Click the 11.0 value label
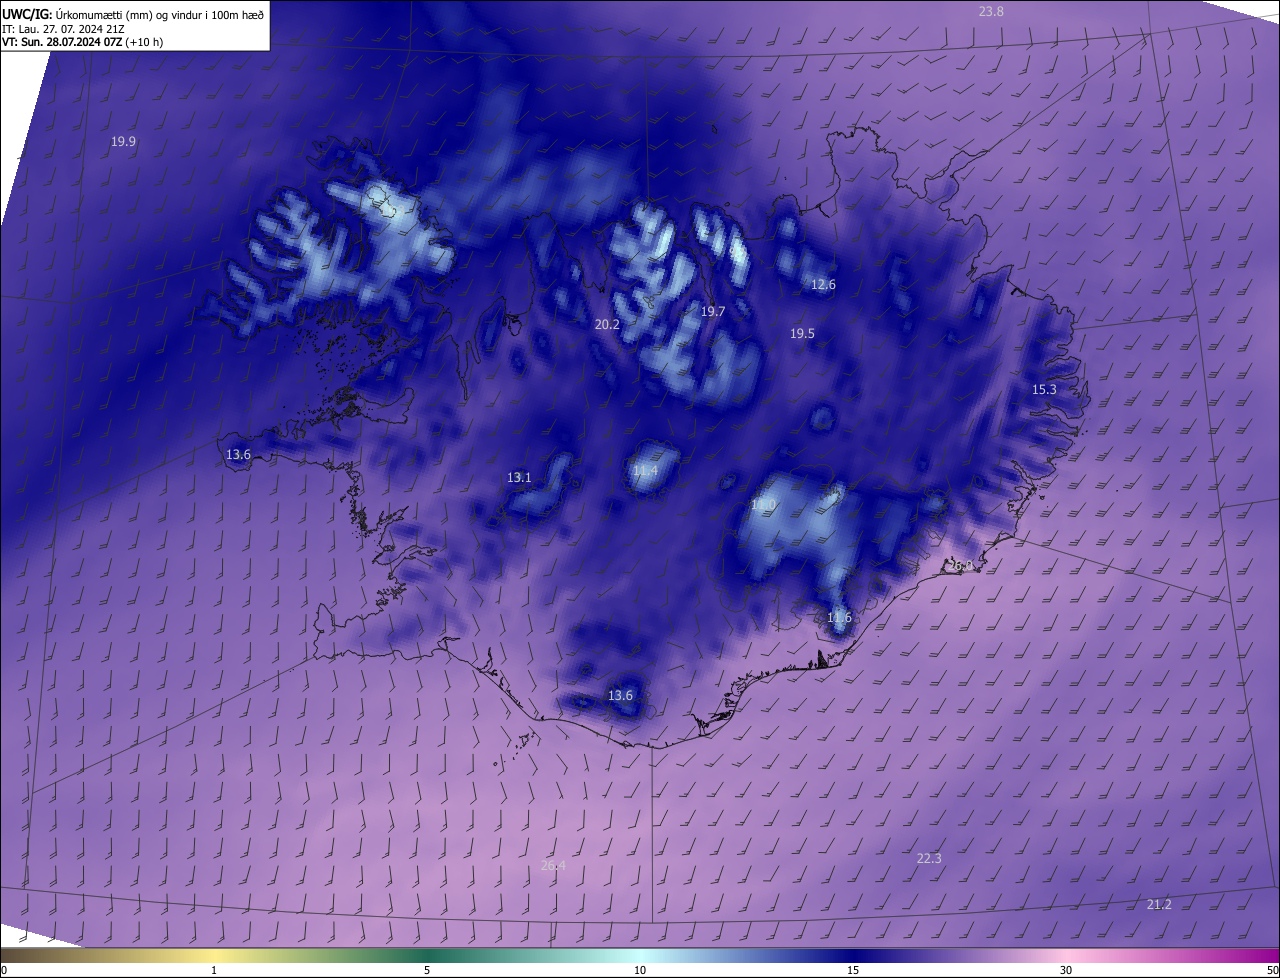 point(763,506)
